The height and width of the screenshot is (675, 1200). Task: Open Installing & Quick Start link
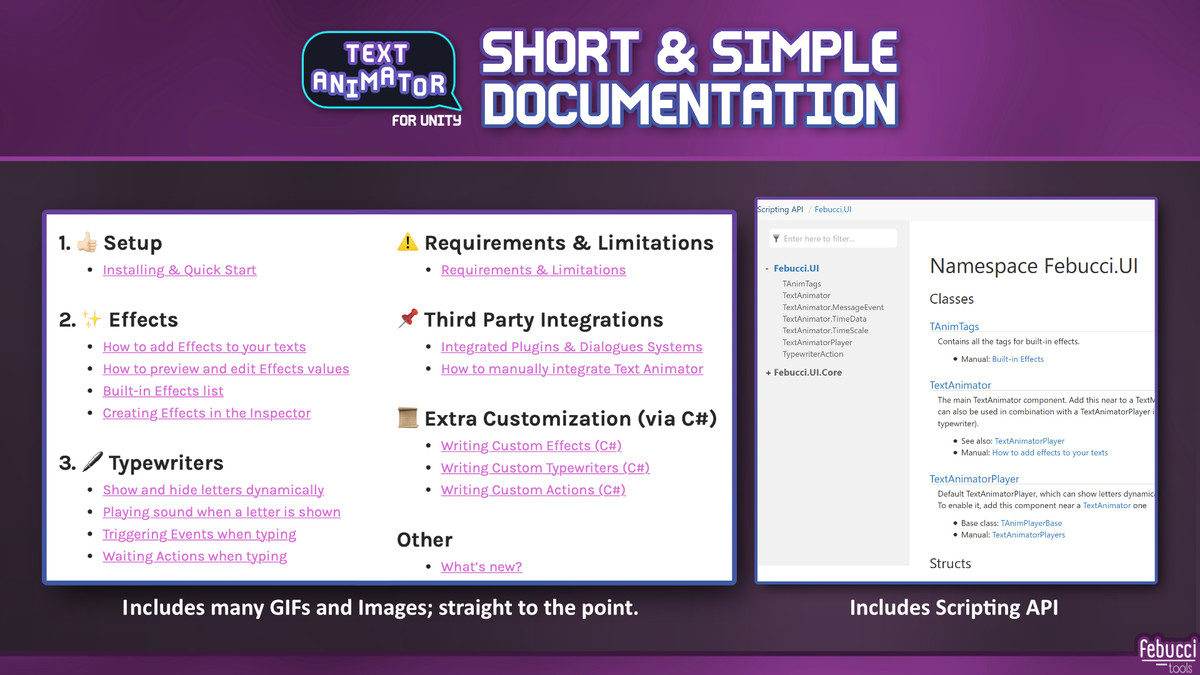(180, 270)
